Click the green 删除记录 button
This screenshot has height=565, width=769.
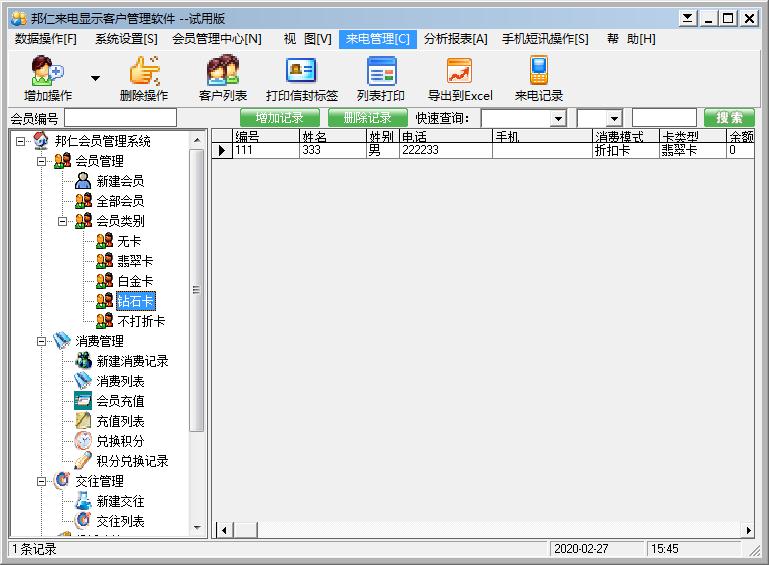pos(367,118)
